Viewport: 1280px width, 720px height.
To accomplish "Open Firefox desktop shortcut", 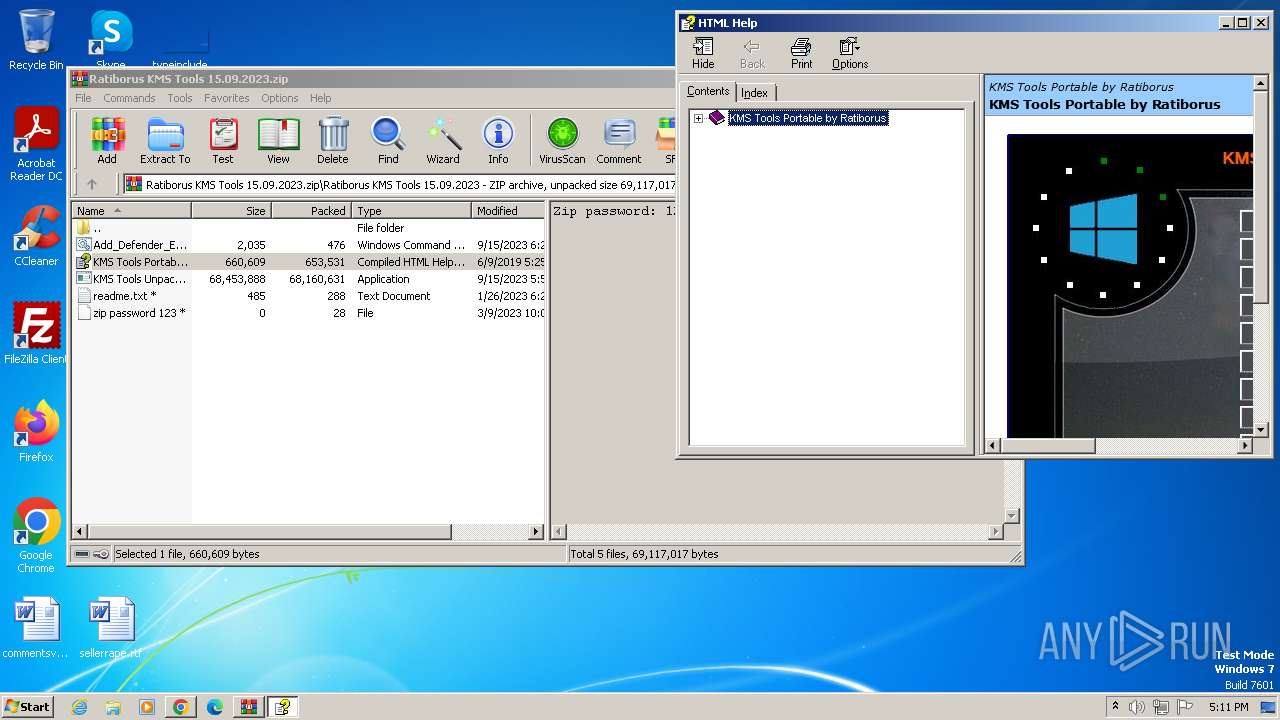I will [x=36, y=432].
